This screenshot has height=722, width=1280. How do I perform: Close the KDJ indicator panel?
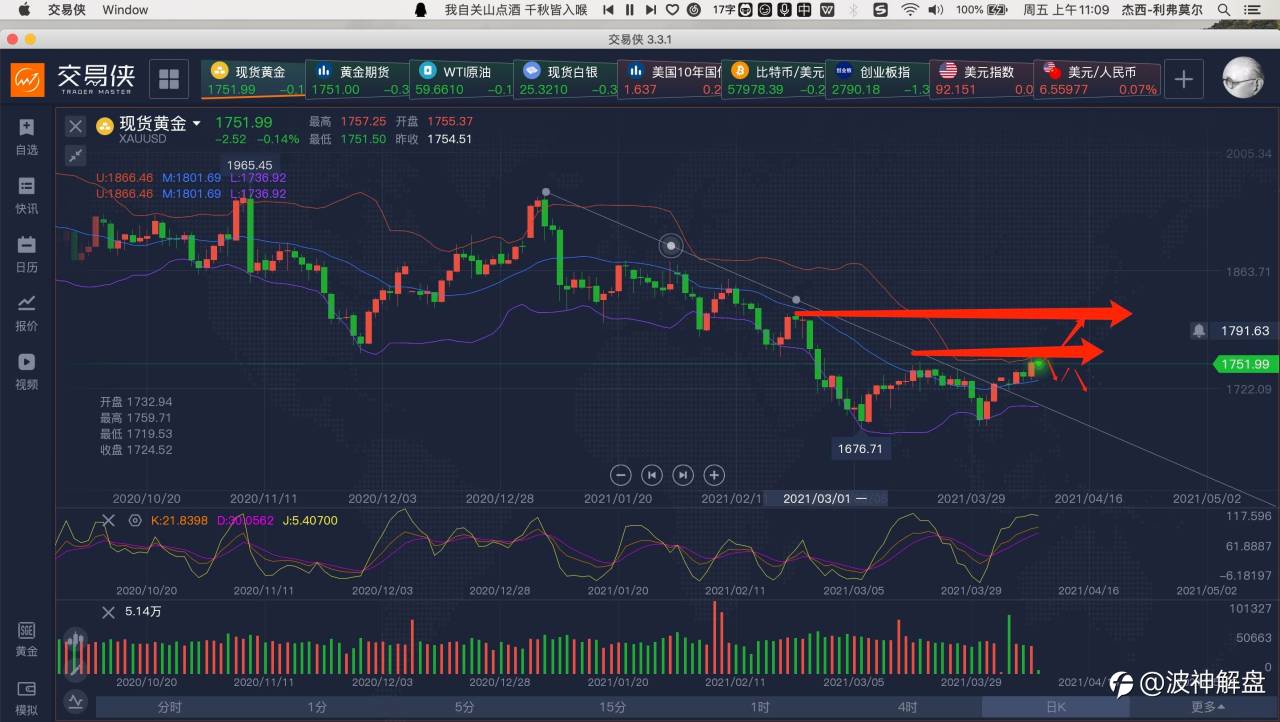click(109, 520)
